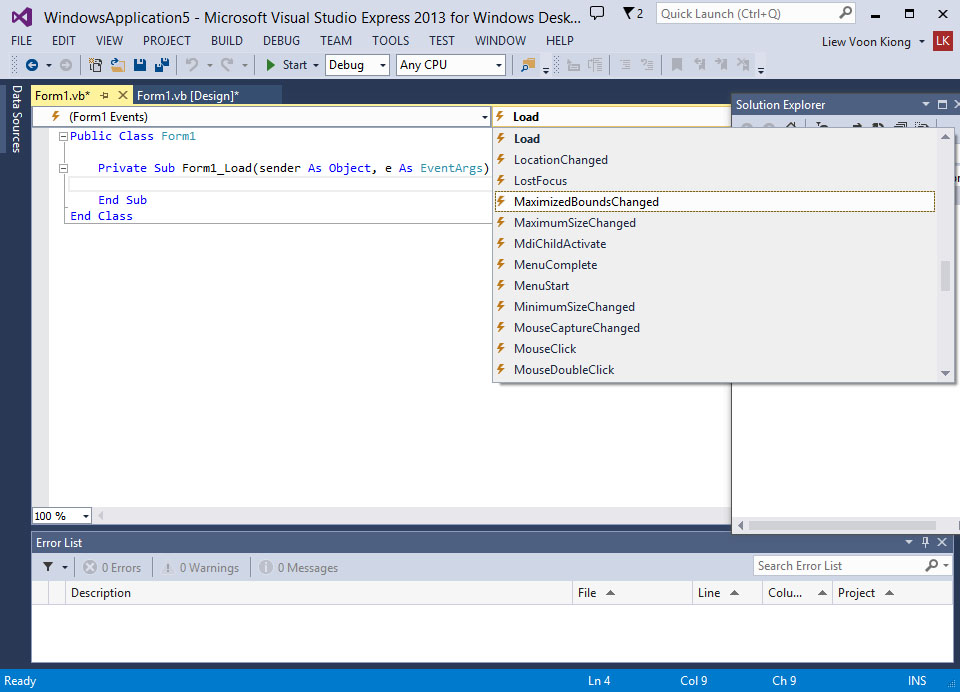Click the Visual Studio logo icon
The image size is (960, 692).
pyautogui.click(x=22, y=17)
